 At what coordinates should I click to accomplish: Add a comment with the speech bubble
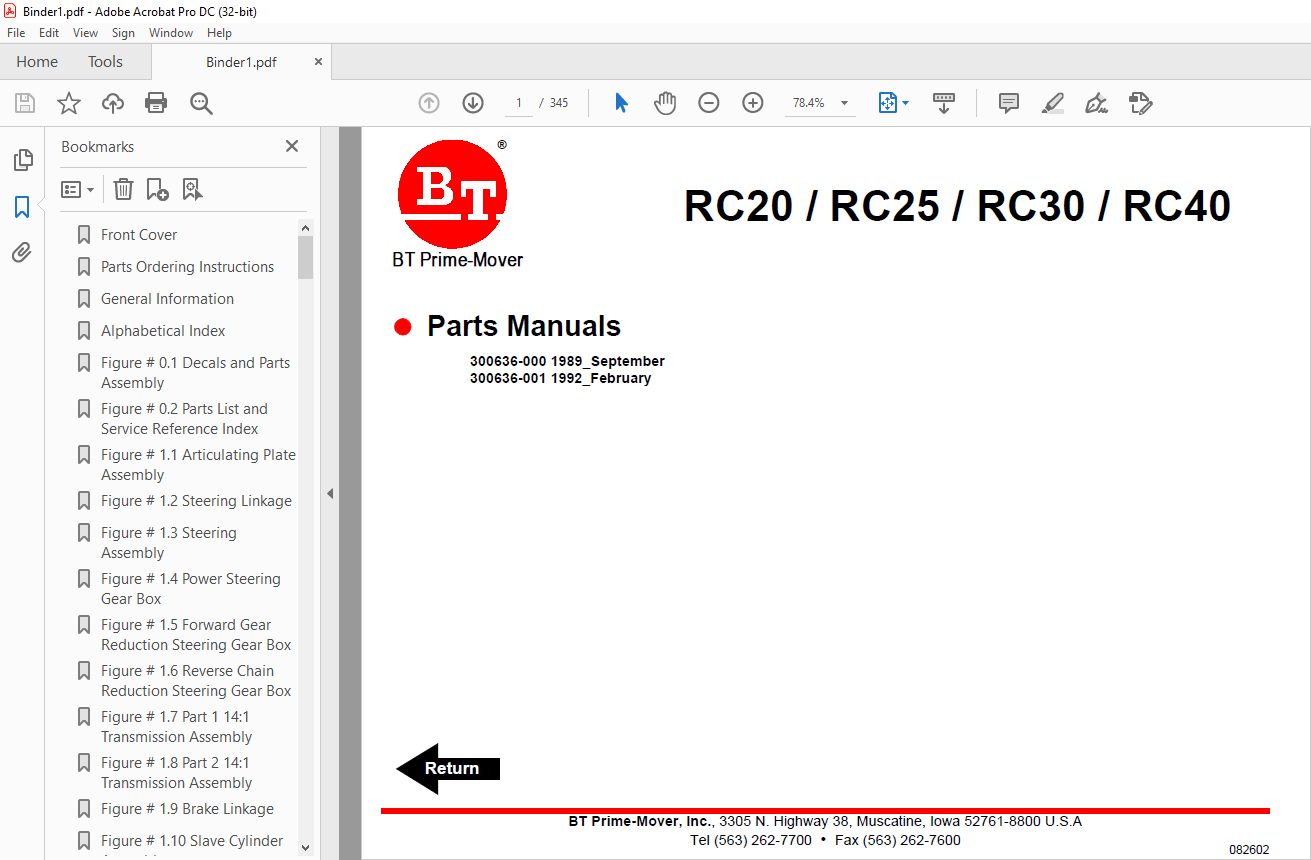(1009, 103)
